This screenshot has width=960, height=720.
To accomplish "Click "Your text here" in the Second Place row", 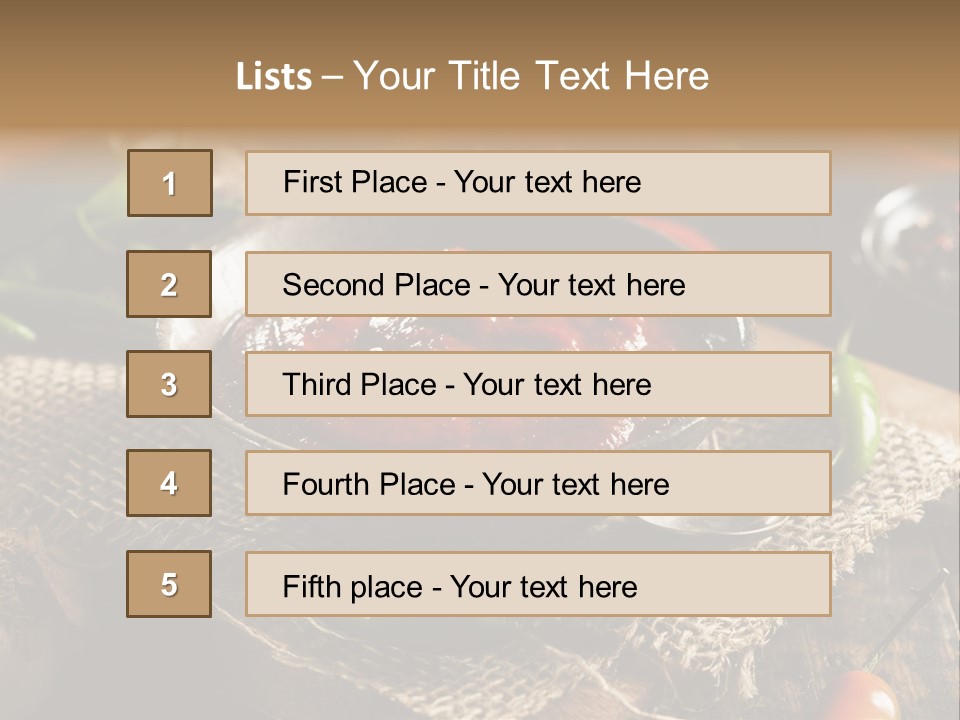I will tap(591, 285).
